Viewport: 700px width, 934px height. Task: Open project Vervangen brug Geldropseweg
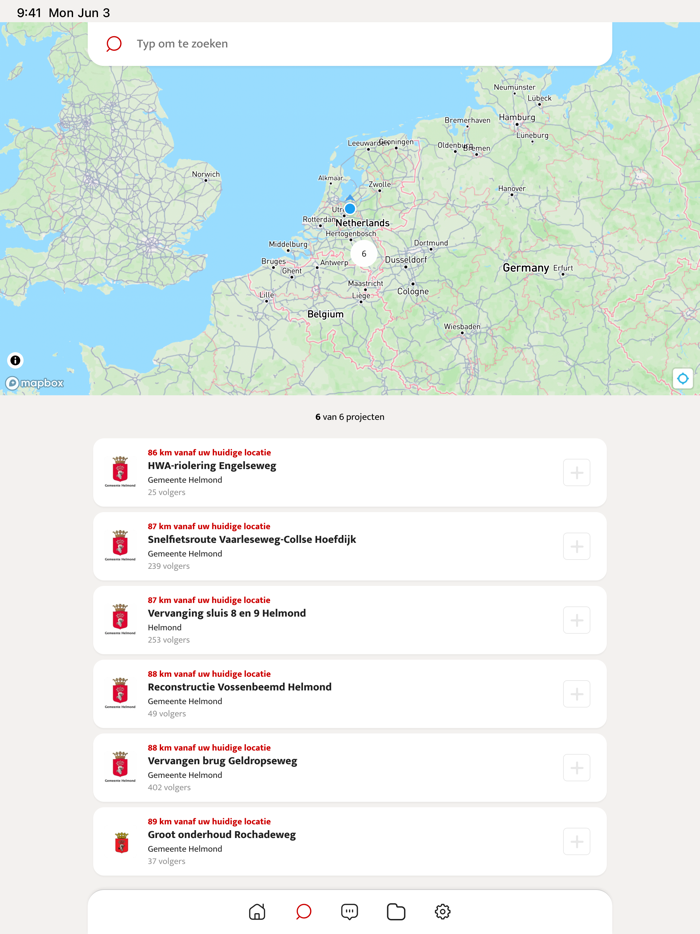[350, 768]
